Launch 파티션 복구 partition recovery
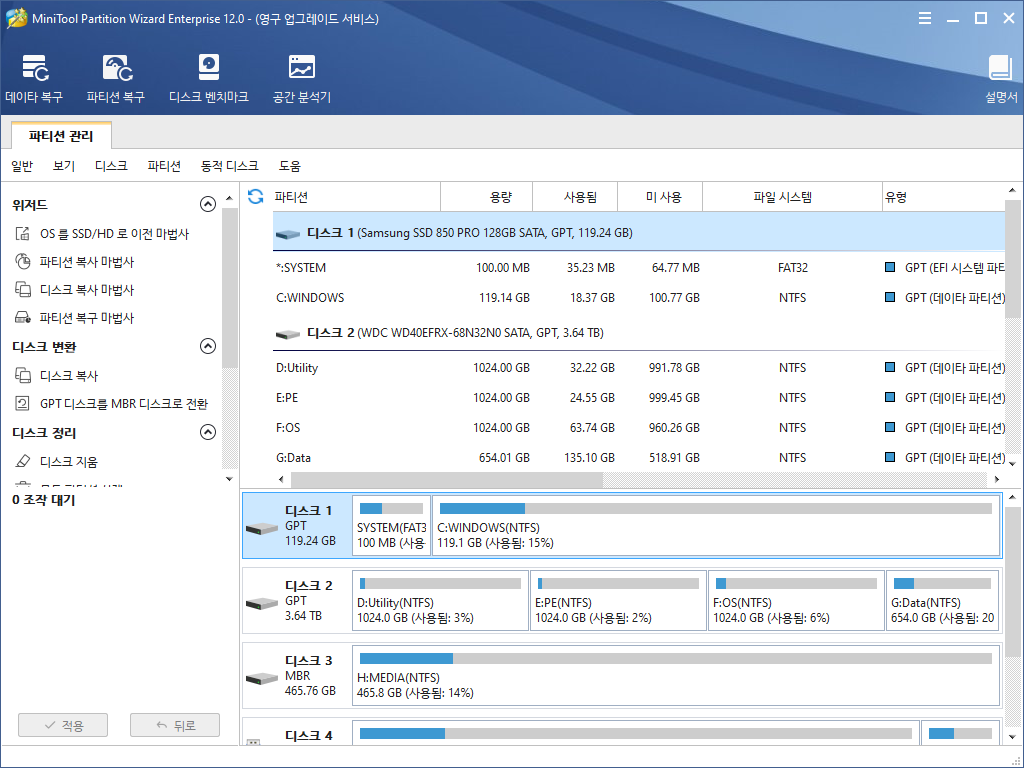1024x768 pixels. tap(116, 78)
